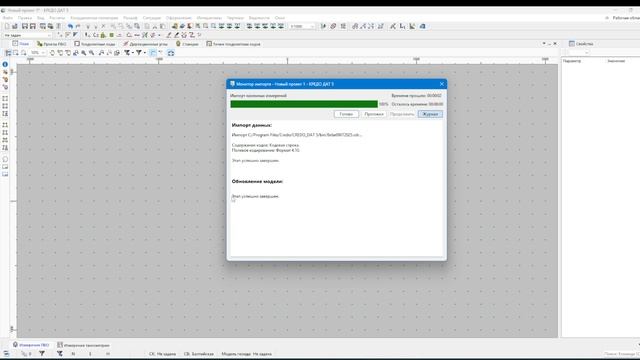Click the Готово button in the import monitor
Screen dimensions: 640x360
[346, 114]
